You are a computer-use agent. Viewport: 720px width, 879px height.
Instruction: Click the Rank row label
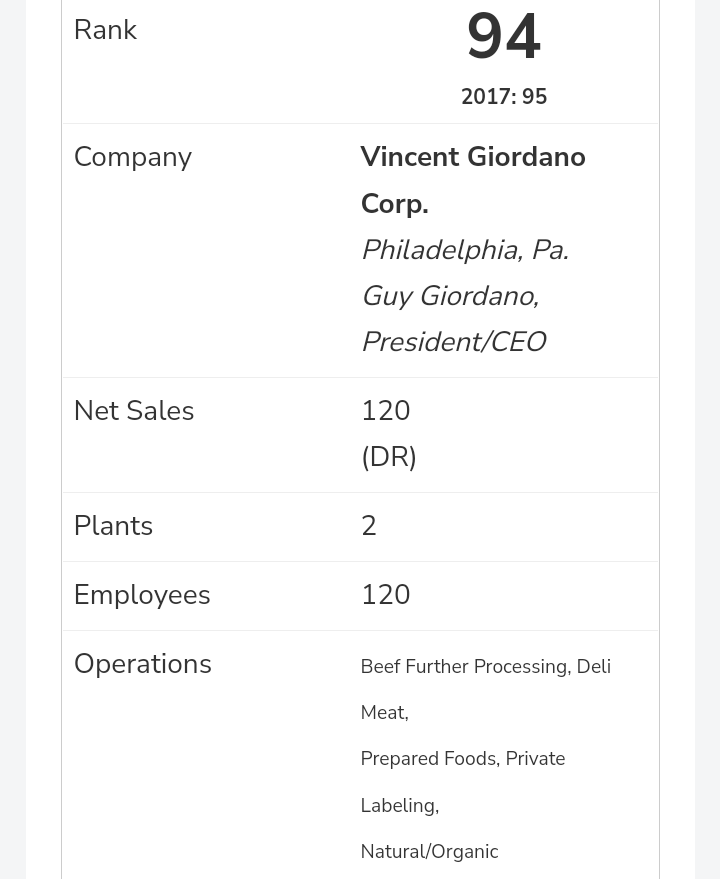(x=105, y=30)
